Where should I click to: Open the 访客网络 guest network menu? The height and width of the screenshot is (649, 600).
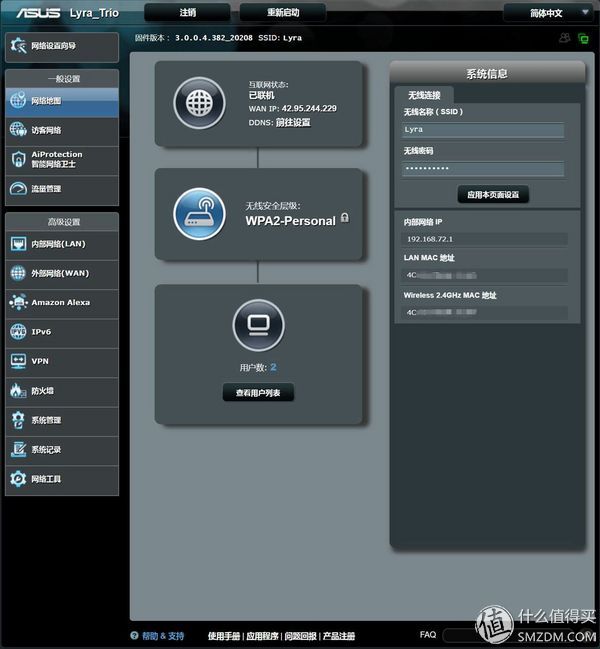[x=62, y=130]
